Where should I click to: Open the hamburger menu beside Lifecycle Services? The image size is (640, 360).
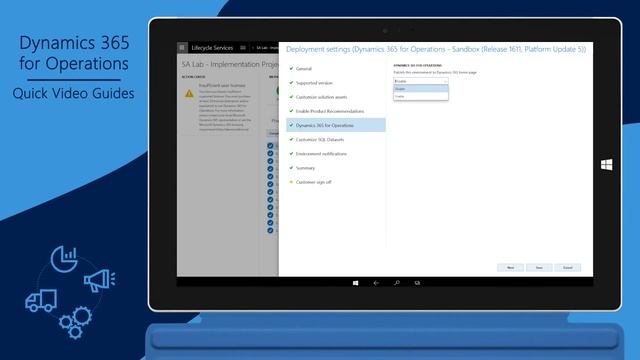[243, 48]
